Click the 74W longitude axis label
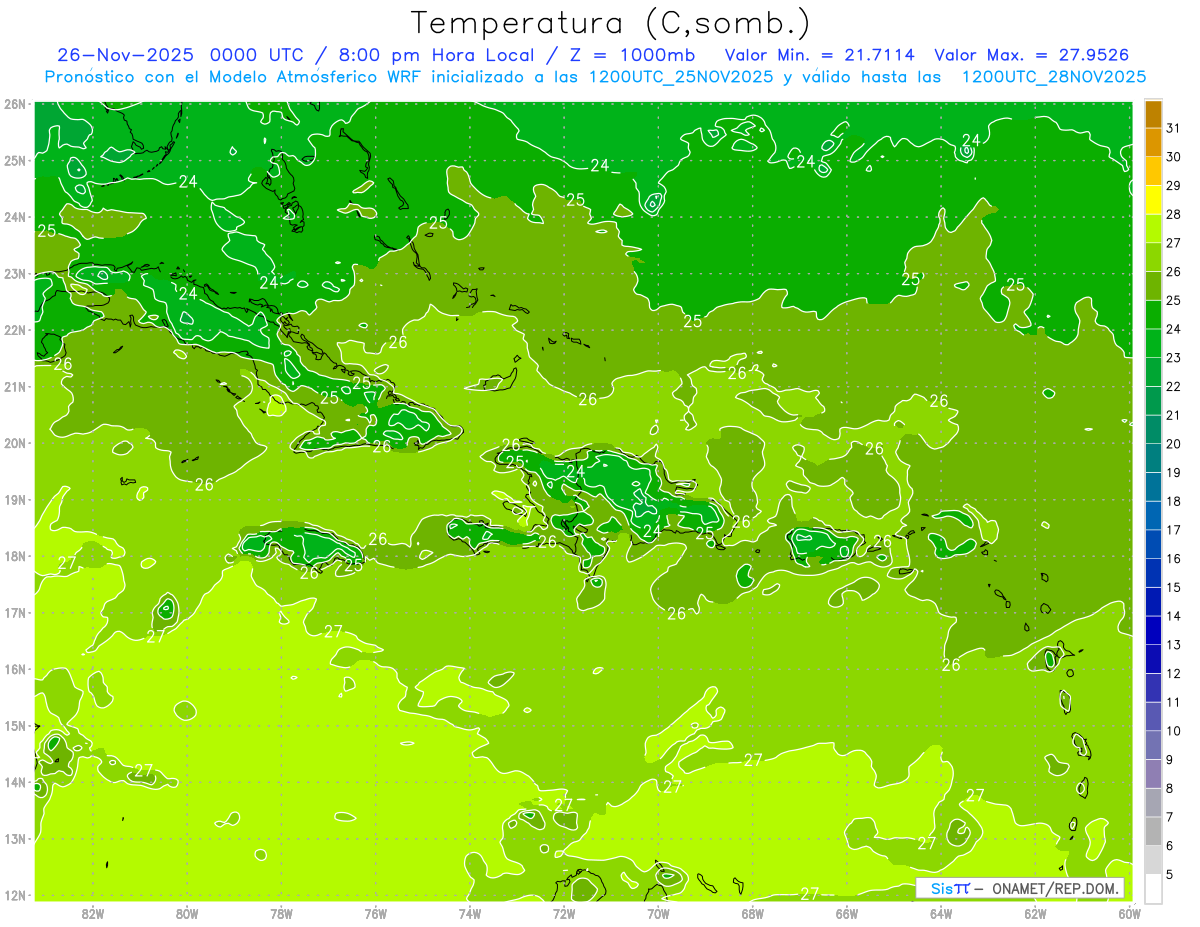This screenshot has width=1200, height=927. tap(470, 913)
